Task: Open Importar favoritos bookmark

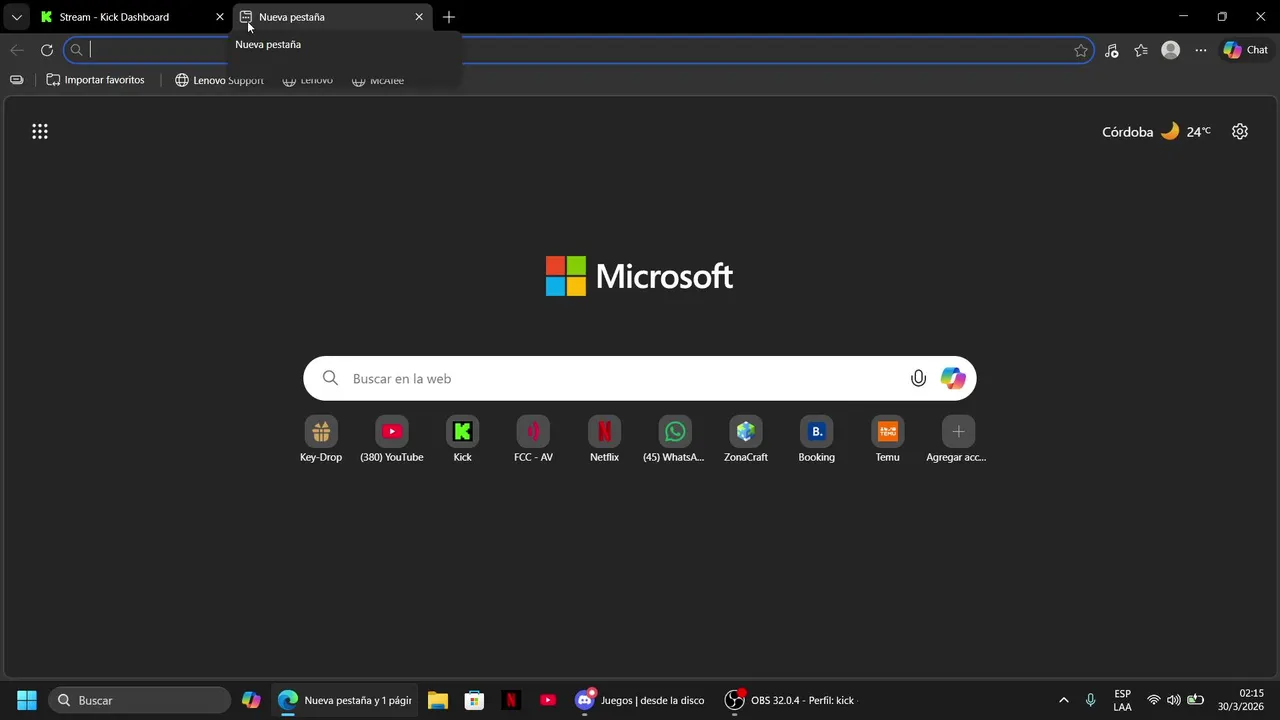Action: point(96,80)
